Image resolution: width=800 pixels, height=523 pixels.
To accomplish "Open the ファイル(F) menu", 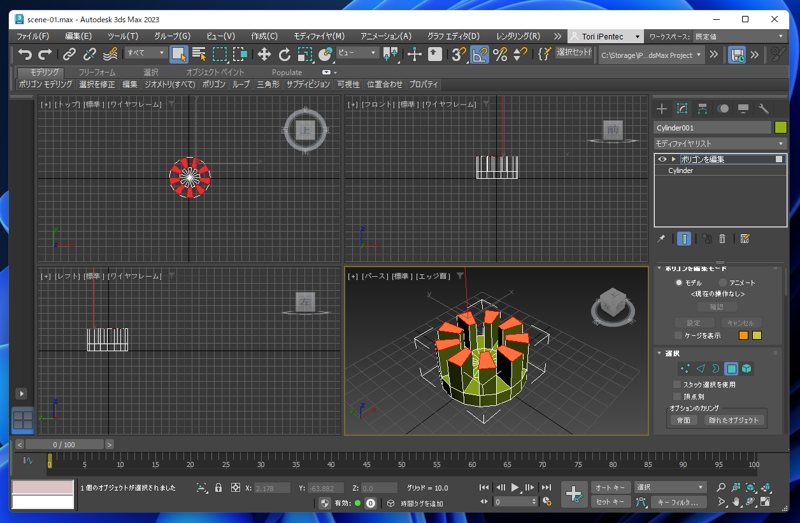I will pyautogui.click(x=33, y=36).
